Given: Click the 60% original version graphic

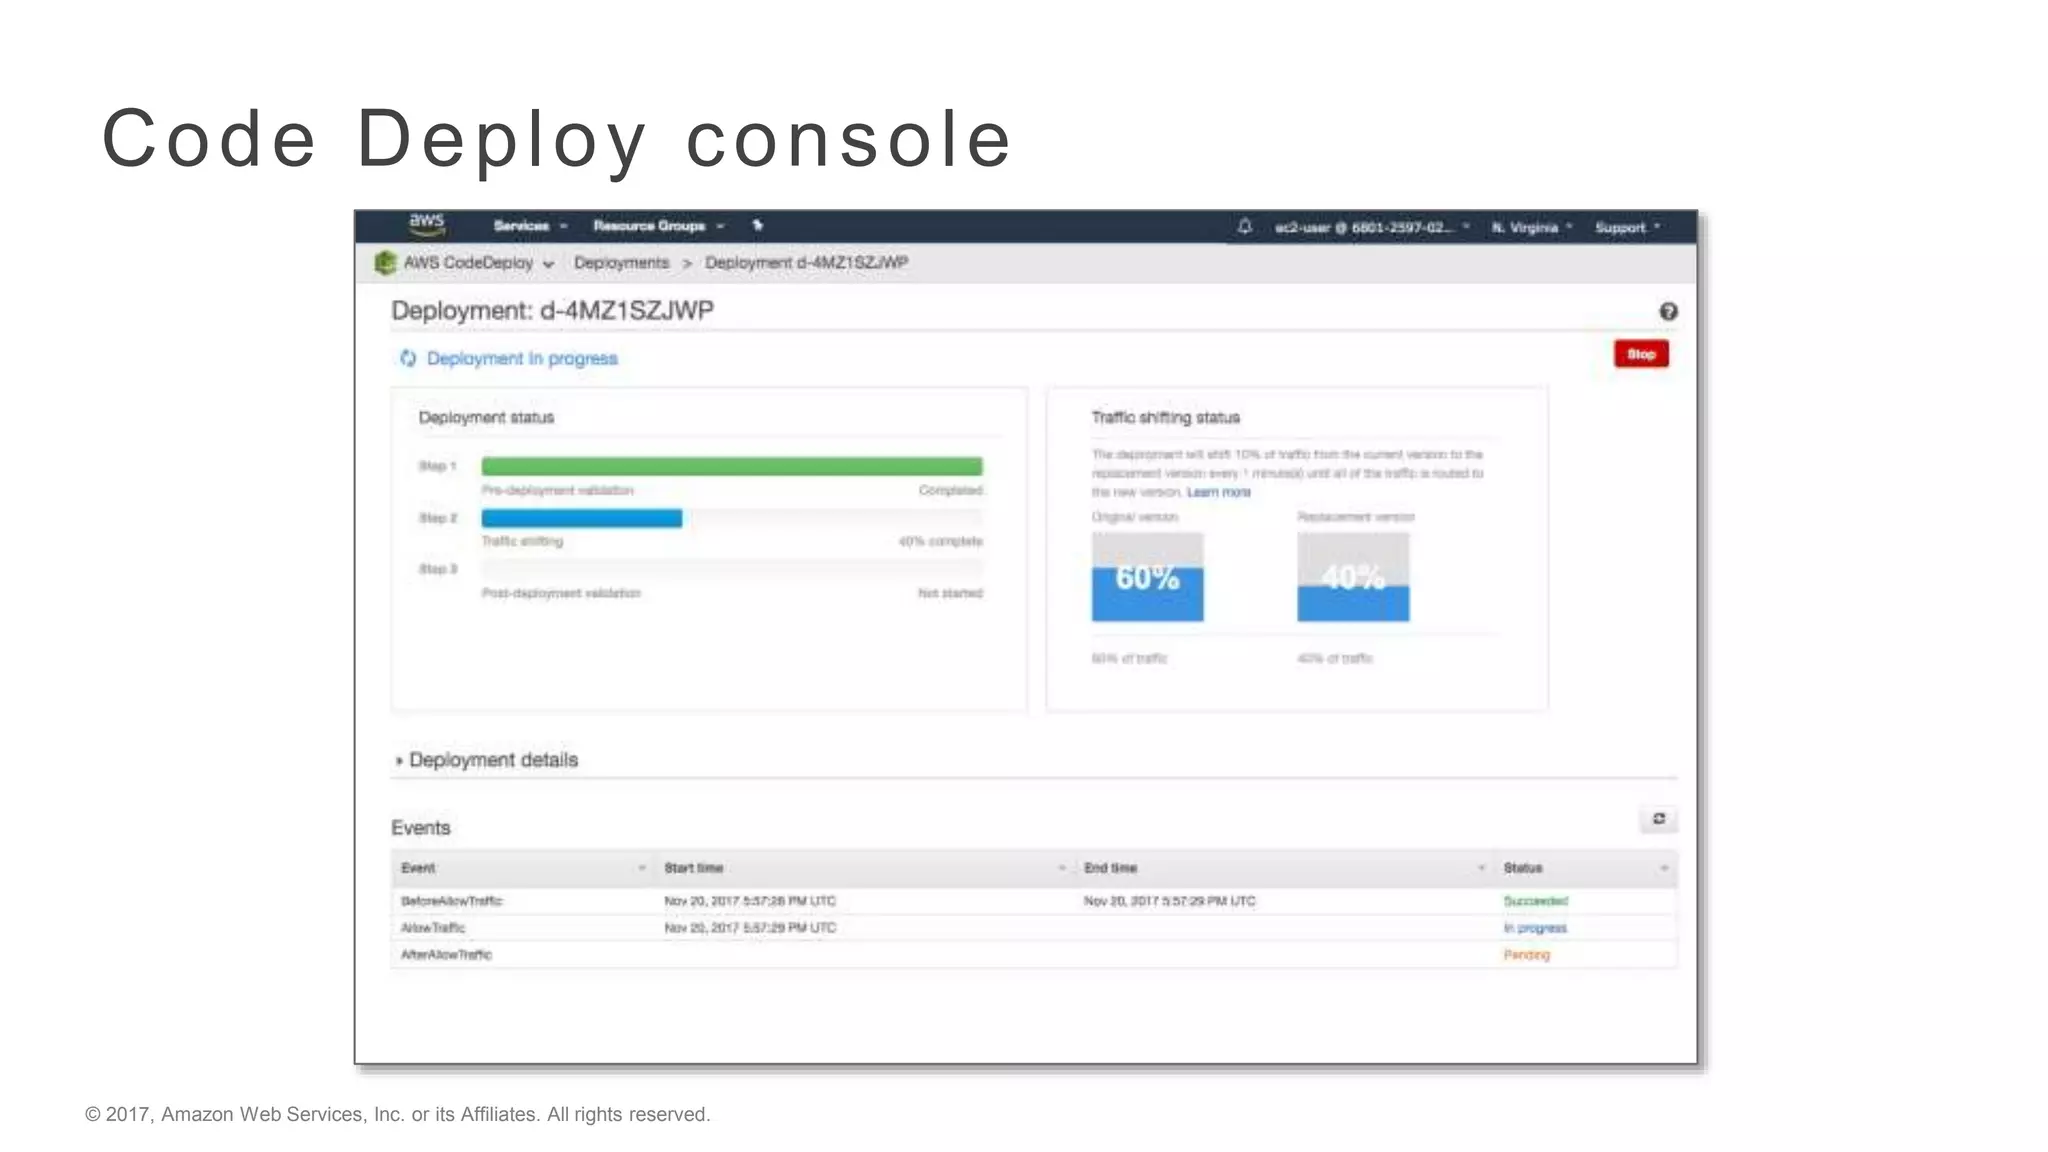Looking at the screenshot, I should pos(1147,577).
